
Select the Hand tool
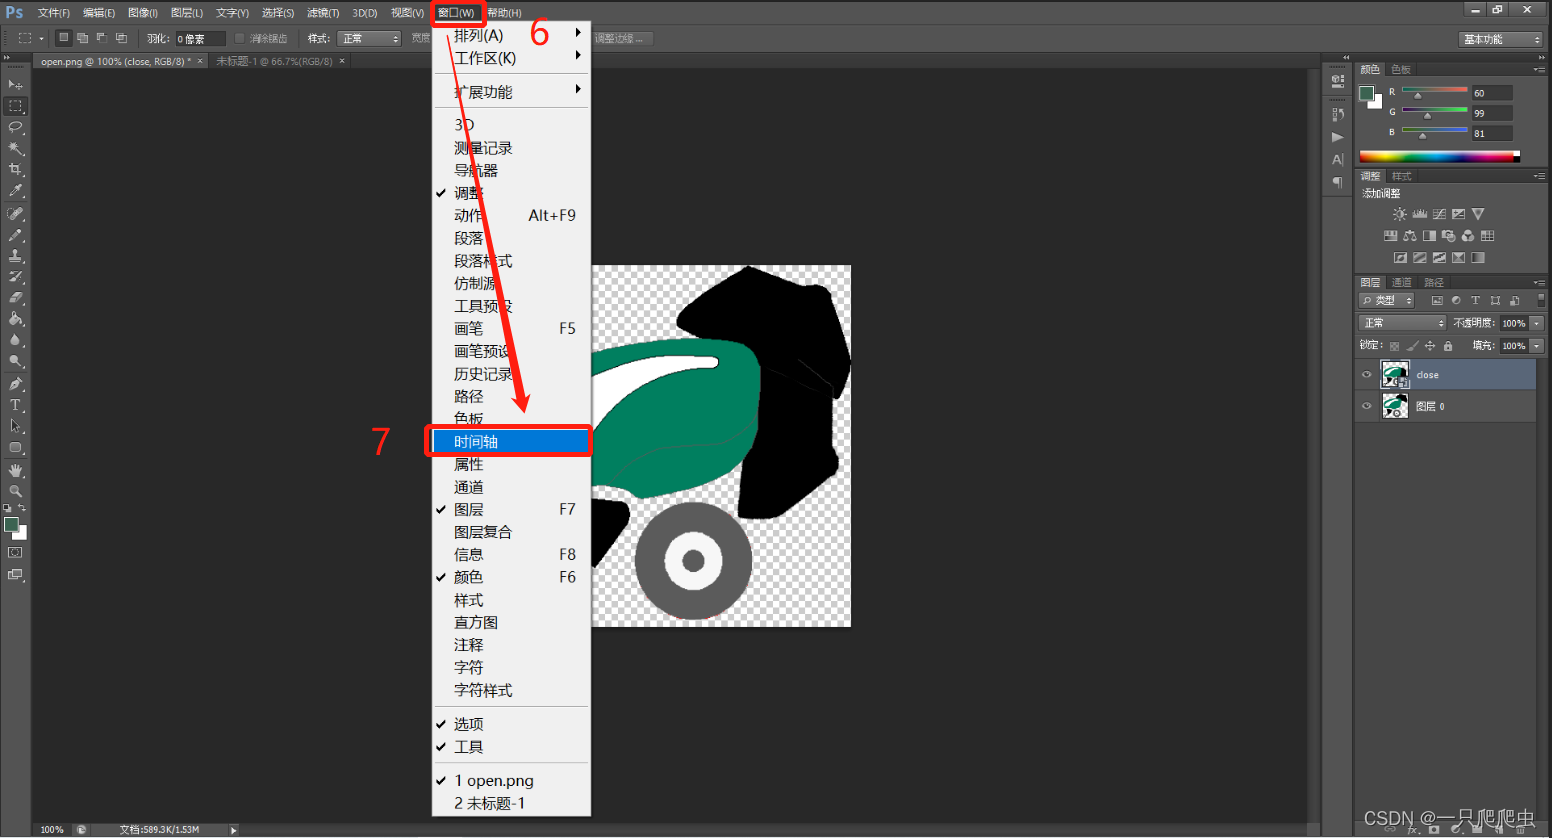(x=15, y=470)
